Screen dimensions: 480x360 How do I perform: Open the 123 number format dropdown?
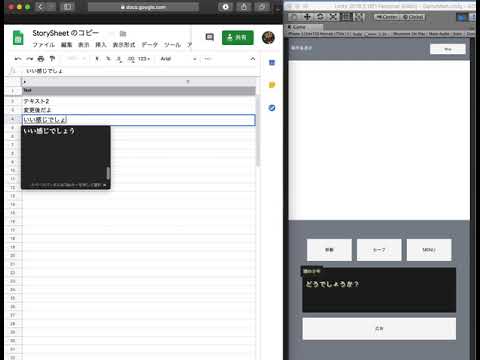[144, 59]
